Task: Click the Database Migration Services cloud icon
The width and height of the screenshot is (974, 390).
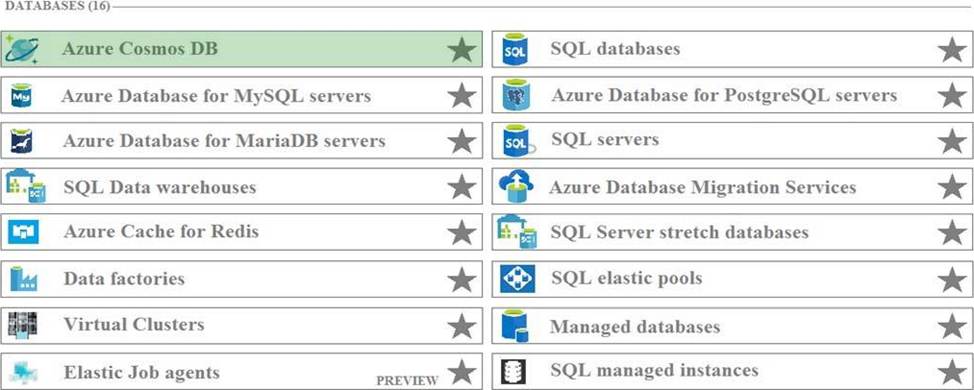Action: point(516,186)
